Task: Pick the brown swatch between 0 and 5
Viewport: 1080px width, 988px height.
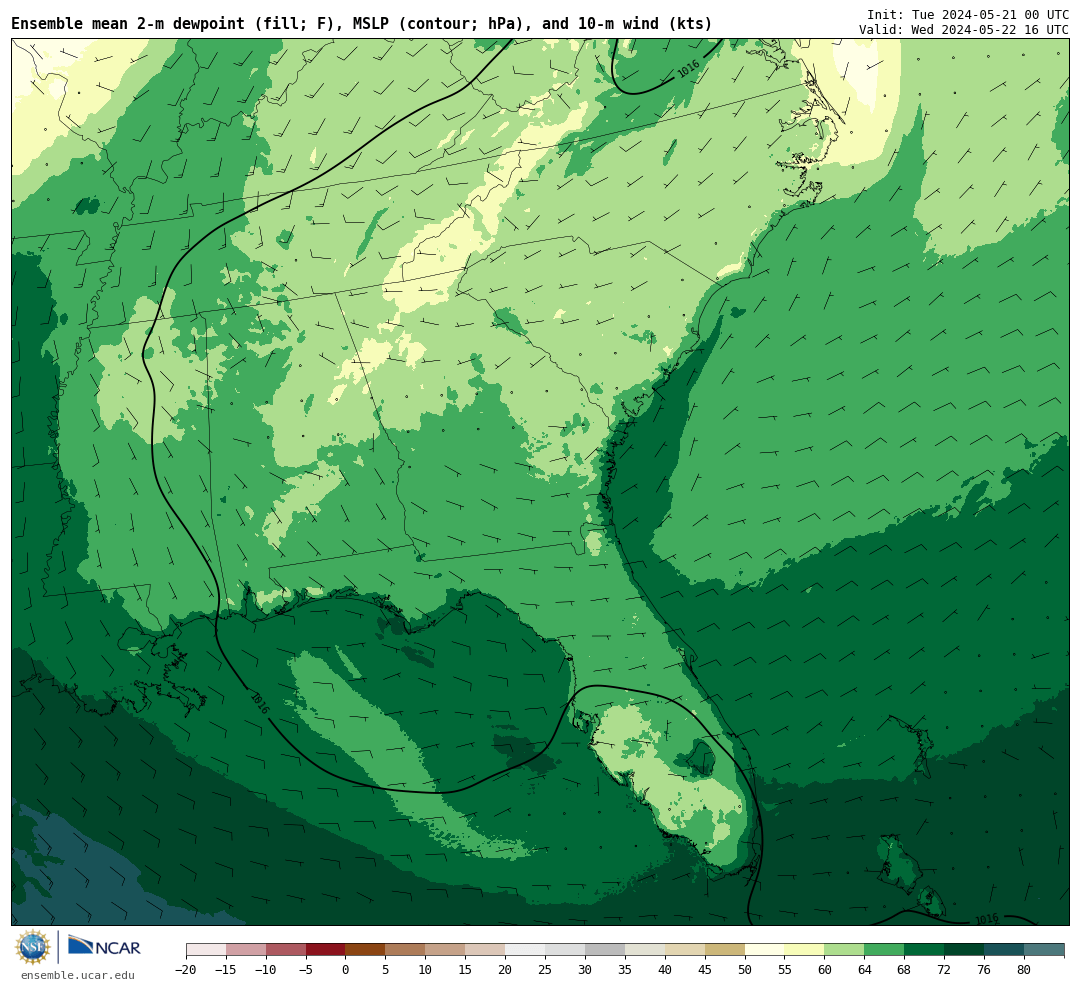Action: [366, 950]
